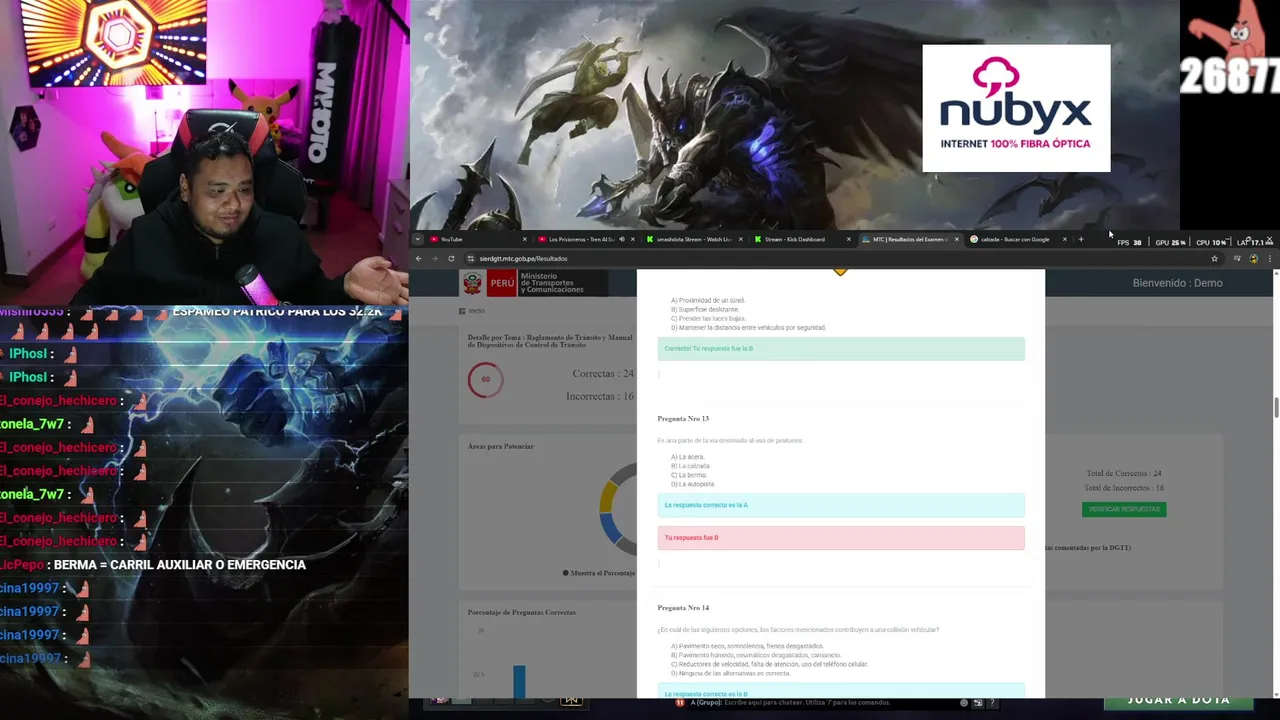Image resolution: width=1280 pixels, height=720 pixels.
Task: Click chat message 'BERMA = CARRIL AUXILIAR O EMERGENCIA'
Action: (x=180, y=565)
